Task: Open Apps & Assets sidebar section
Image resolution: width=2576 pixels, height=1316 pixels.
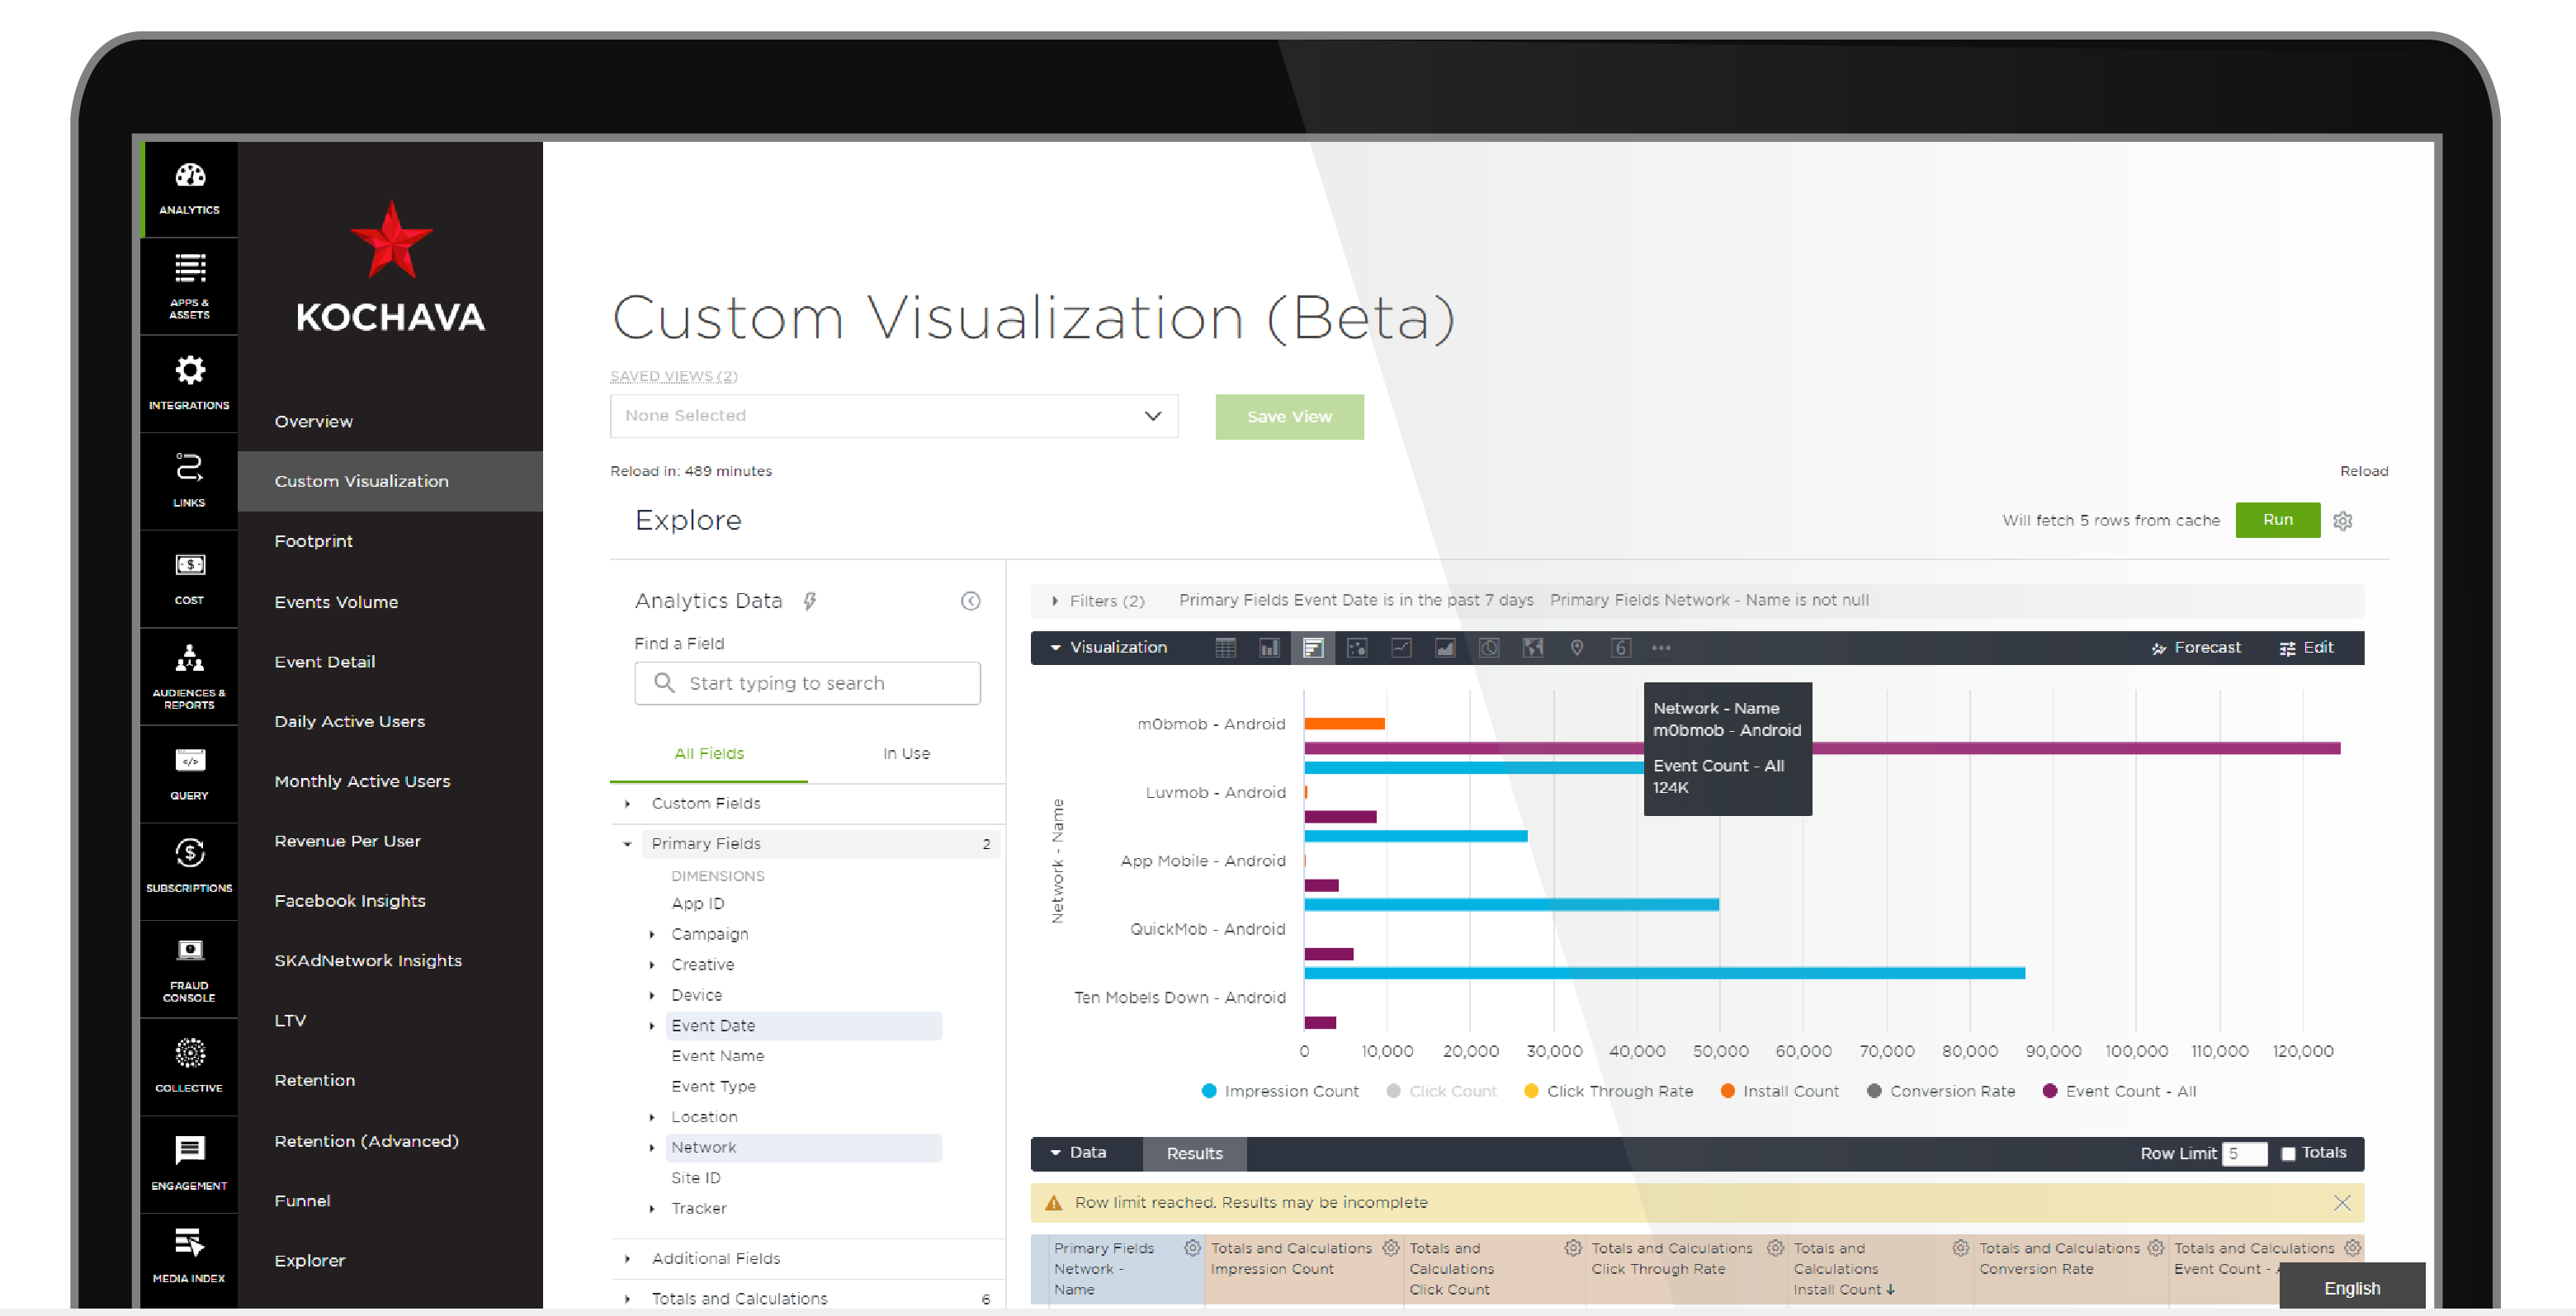Action: click(x=189, y=286)
